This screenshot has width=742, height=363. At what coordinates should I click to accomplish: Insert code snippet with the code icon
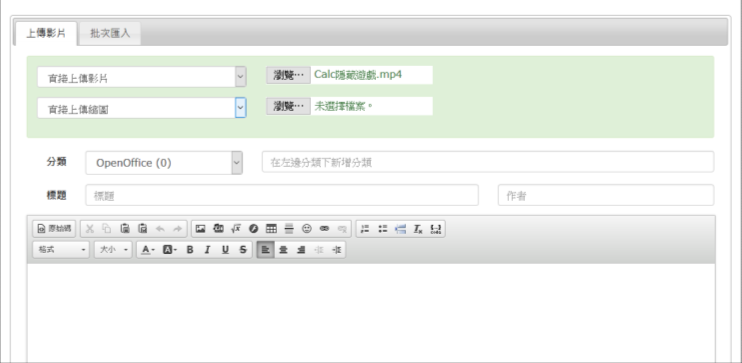436,229
